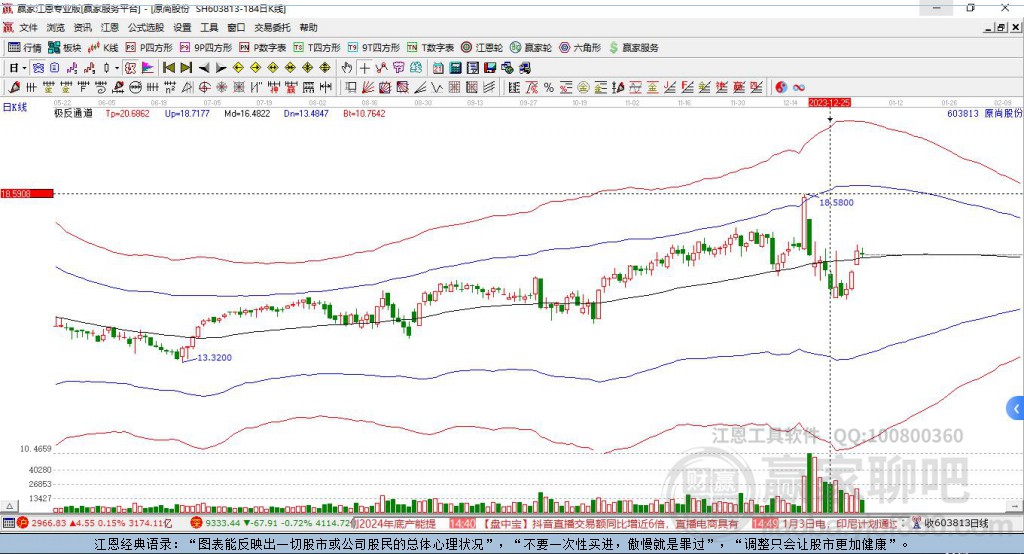Click the Md=16.4822 indicator value

(247, 114)
